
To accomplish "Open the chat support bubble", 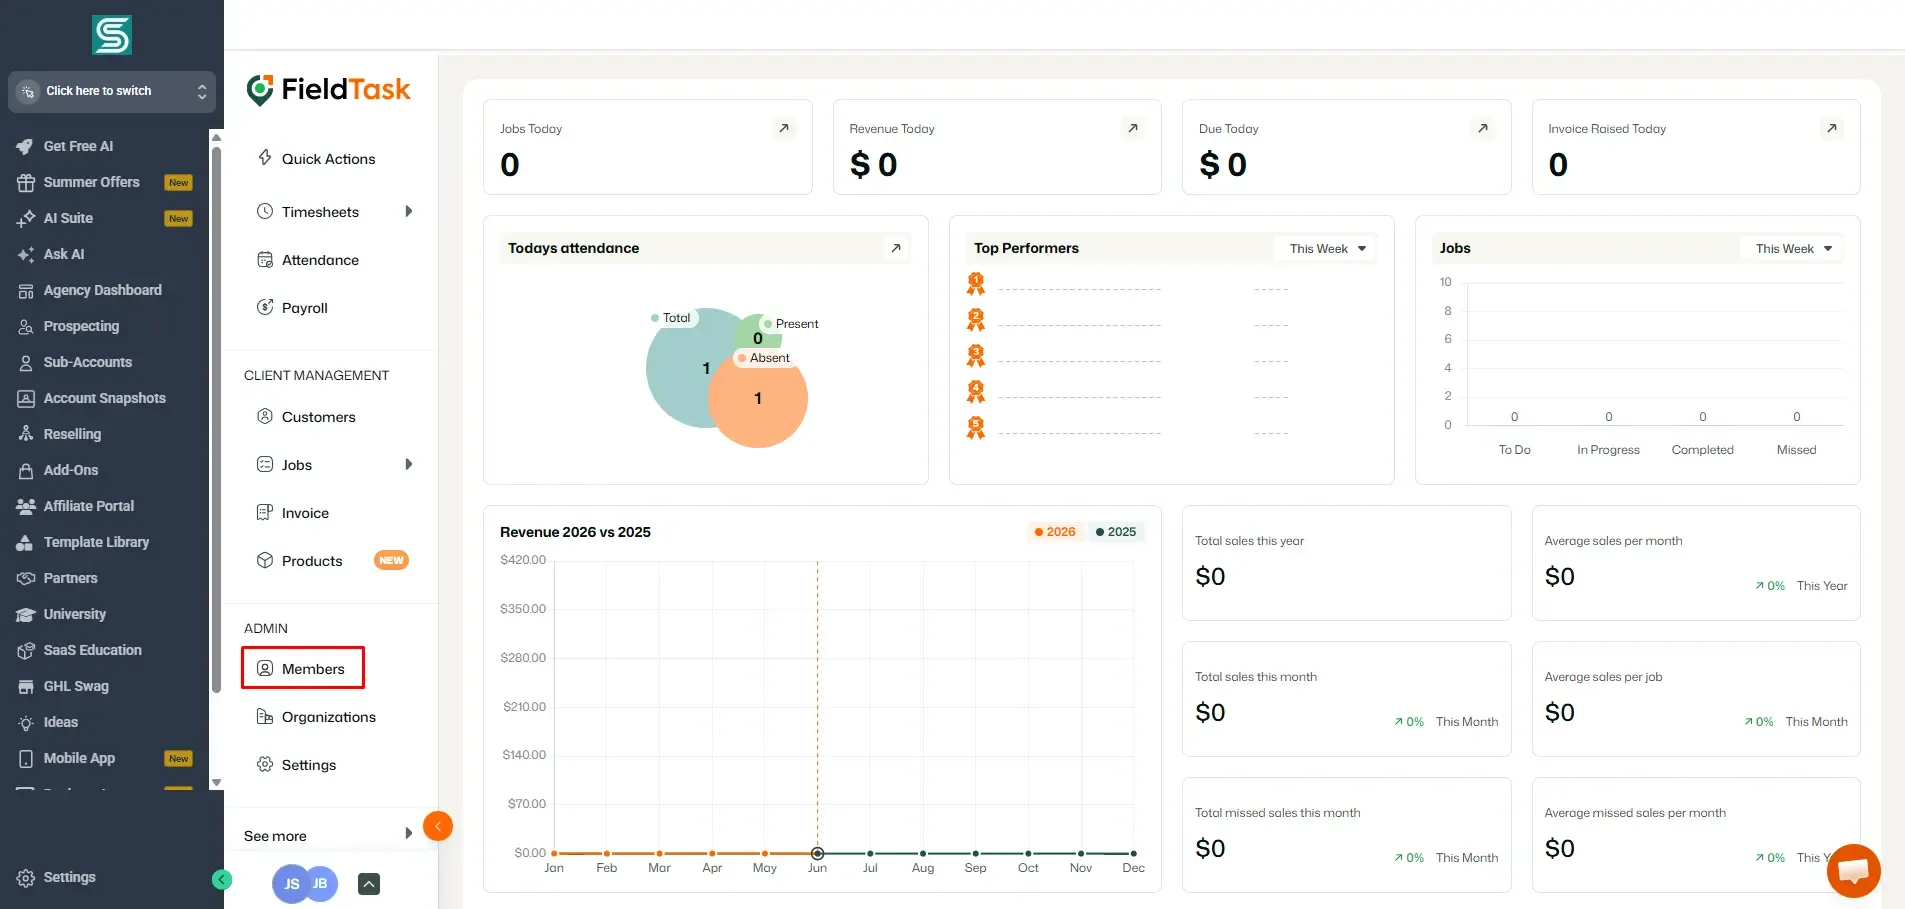I will (x=1853, y=871).
